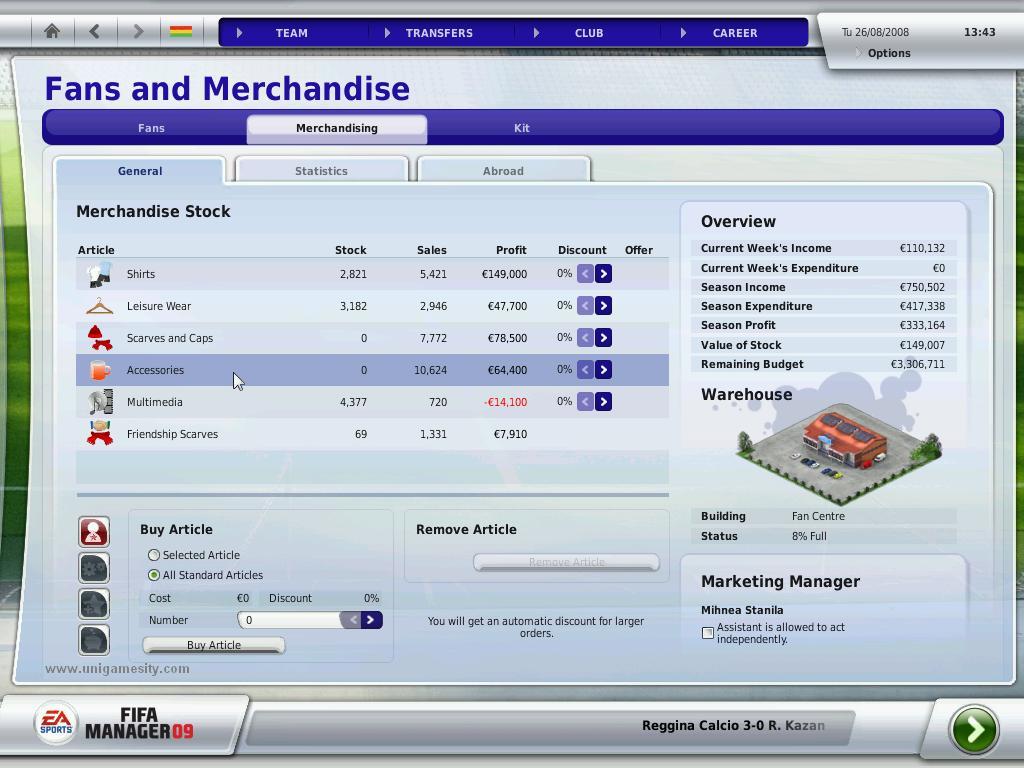Open the CAREER dropdown menu
Viewport: 1024px width, 768px height.
734,33
